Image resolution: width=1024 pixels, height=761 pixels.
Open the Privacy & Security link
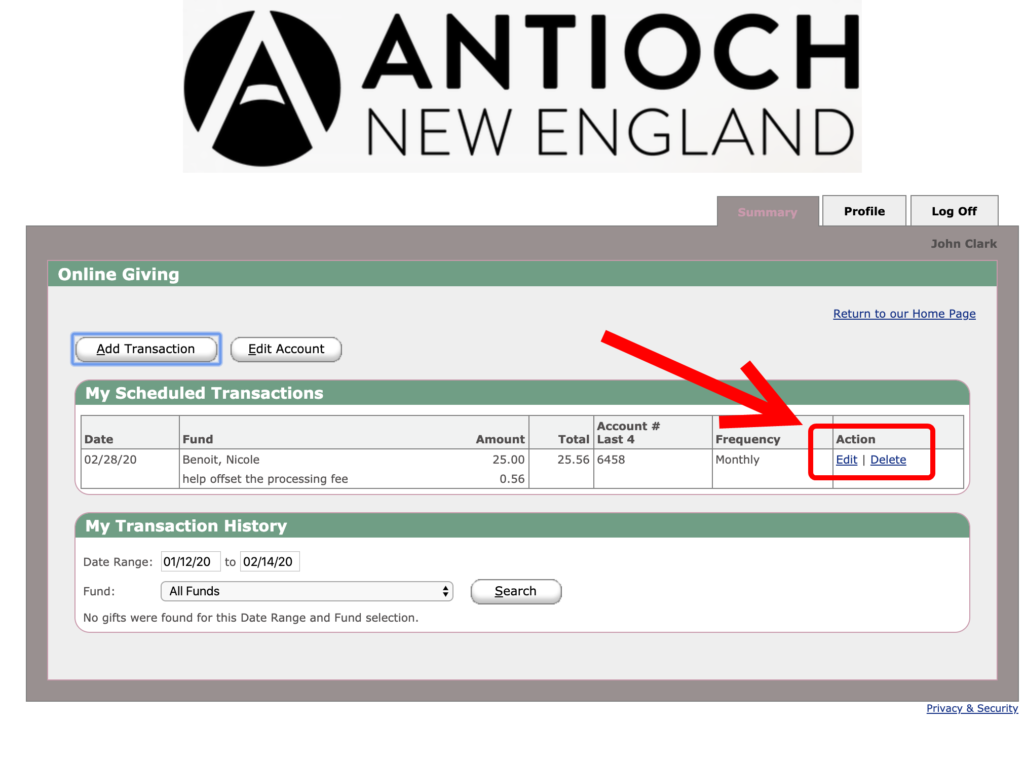tap(972, 708)
